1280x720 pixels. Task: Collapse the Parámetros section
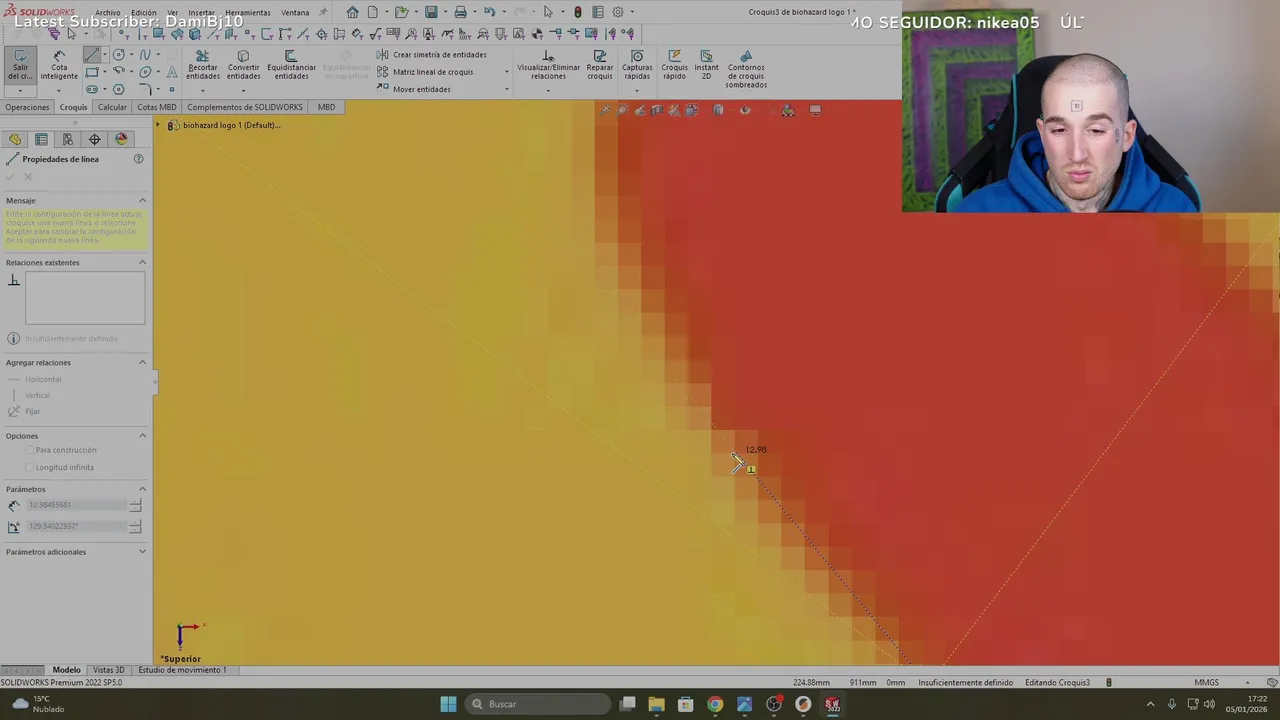coord(142,489)
